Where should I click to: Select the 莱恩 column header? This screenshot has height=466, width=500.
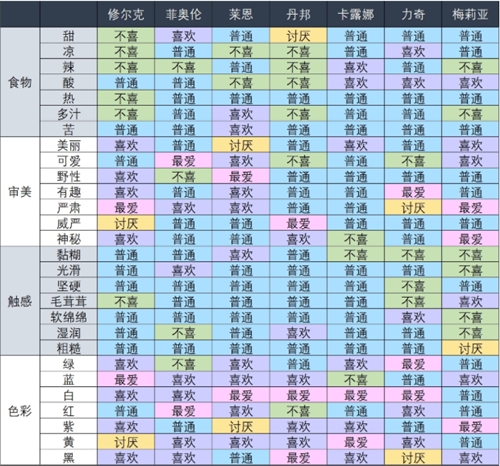(x=241, y=14)
